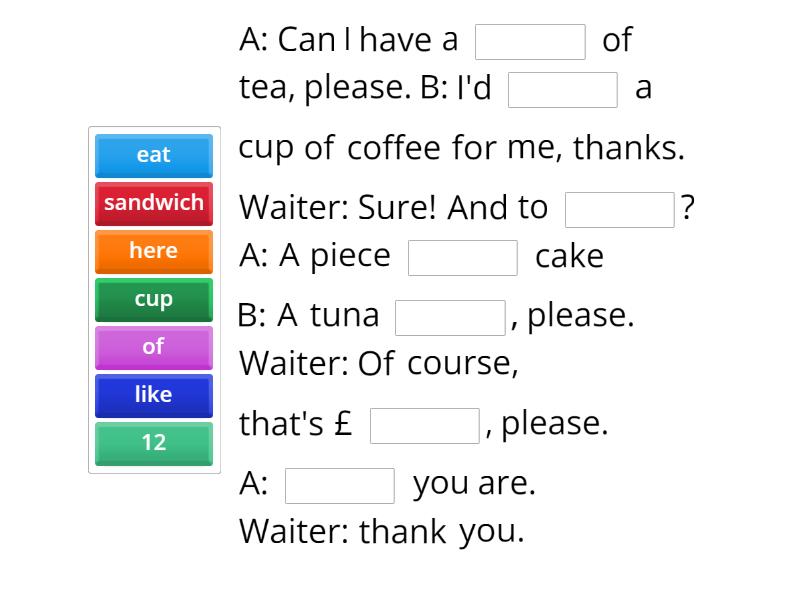
Task: Click the blank after "And to"
Action: tap(620, 208)
